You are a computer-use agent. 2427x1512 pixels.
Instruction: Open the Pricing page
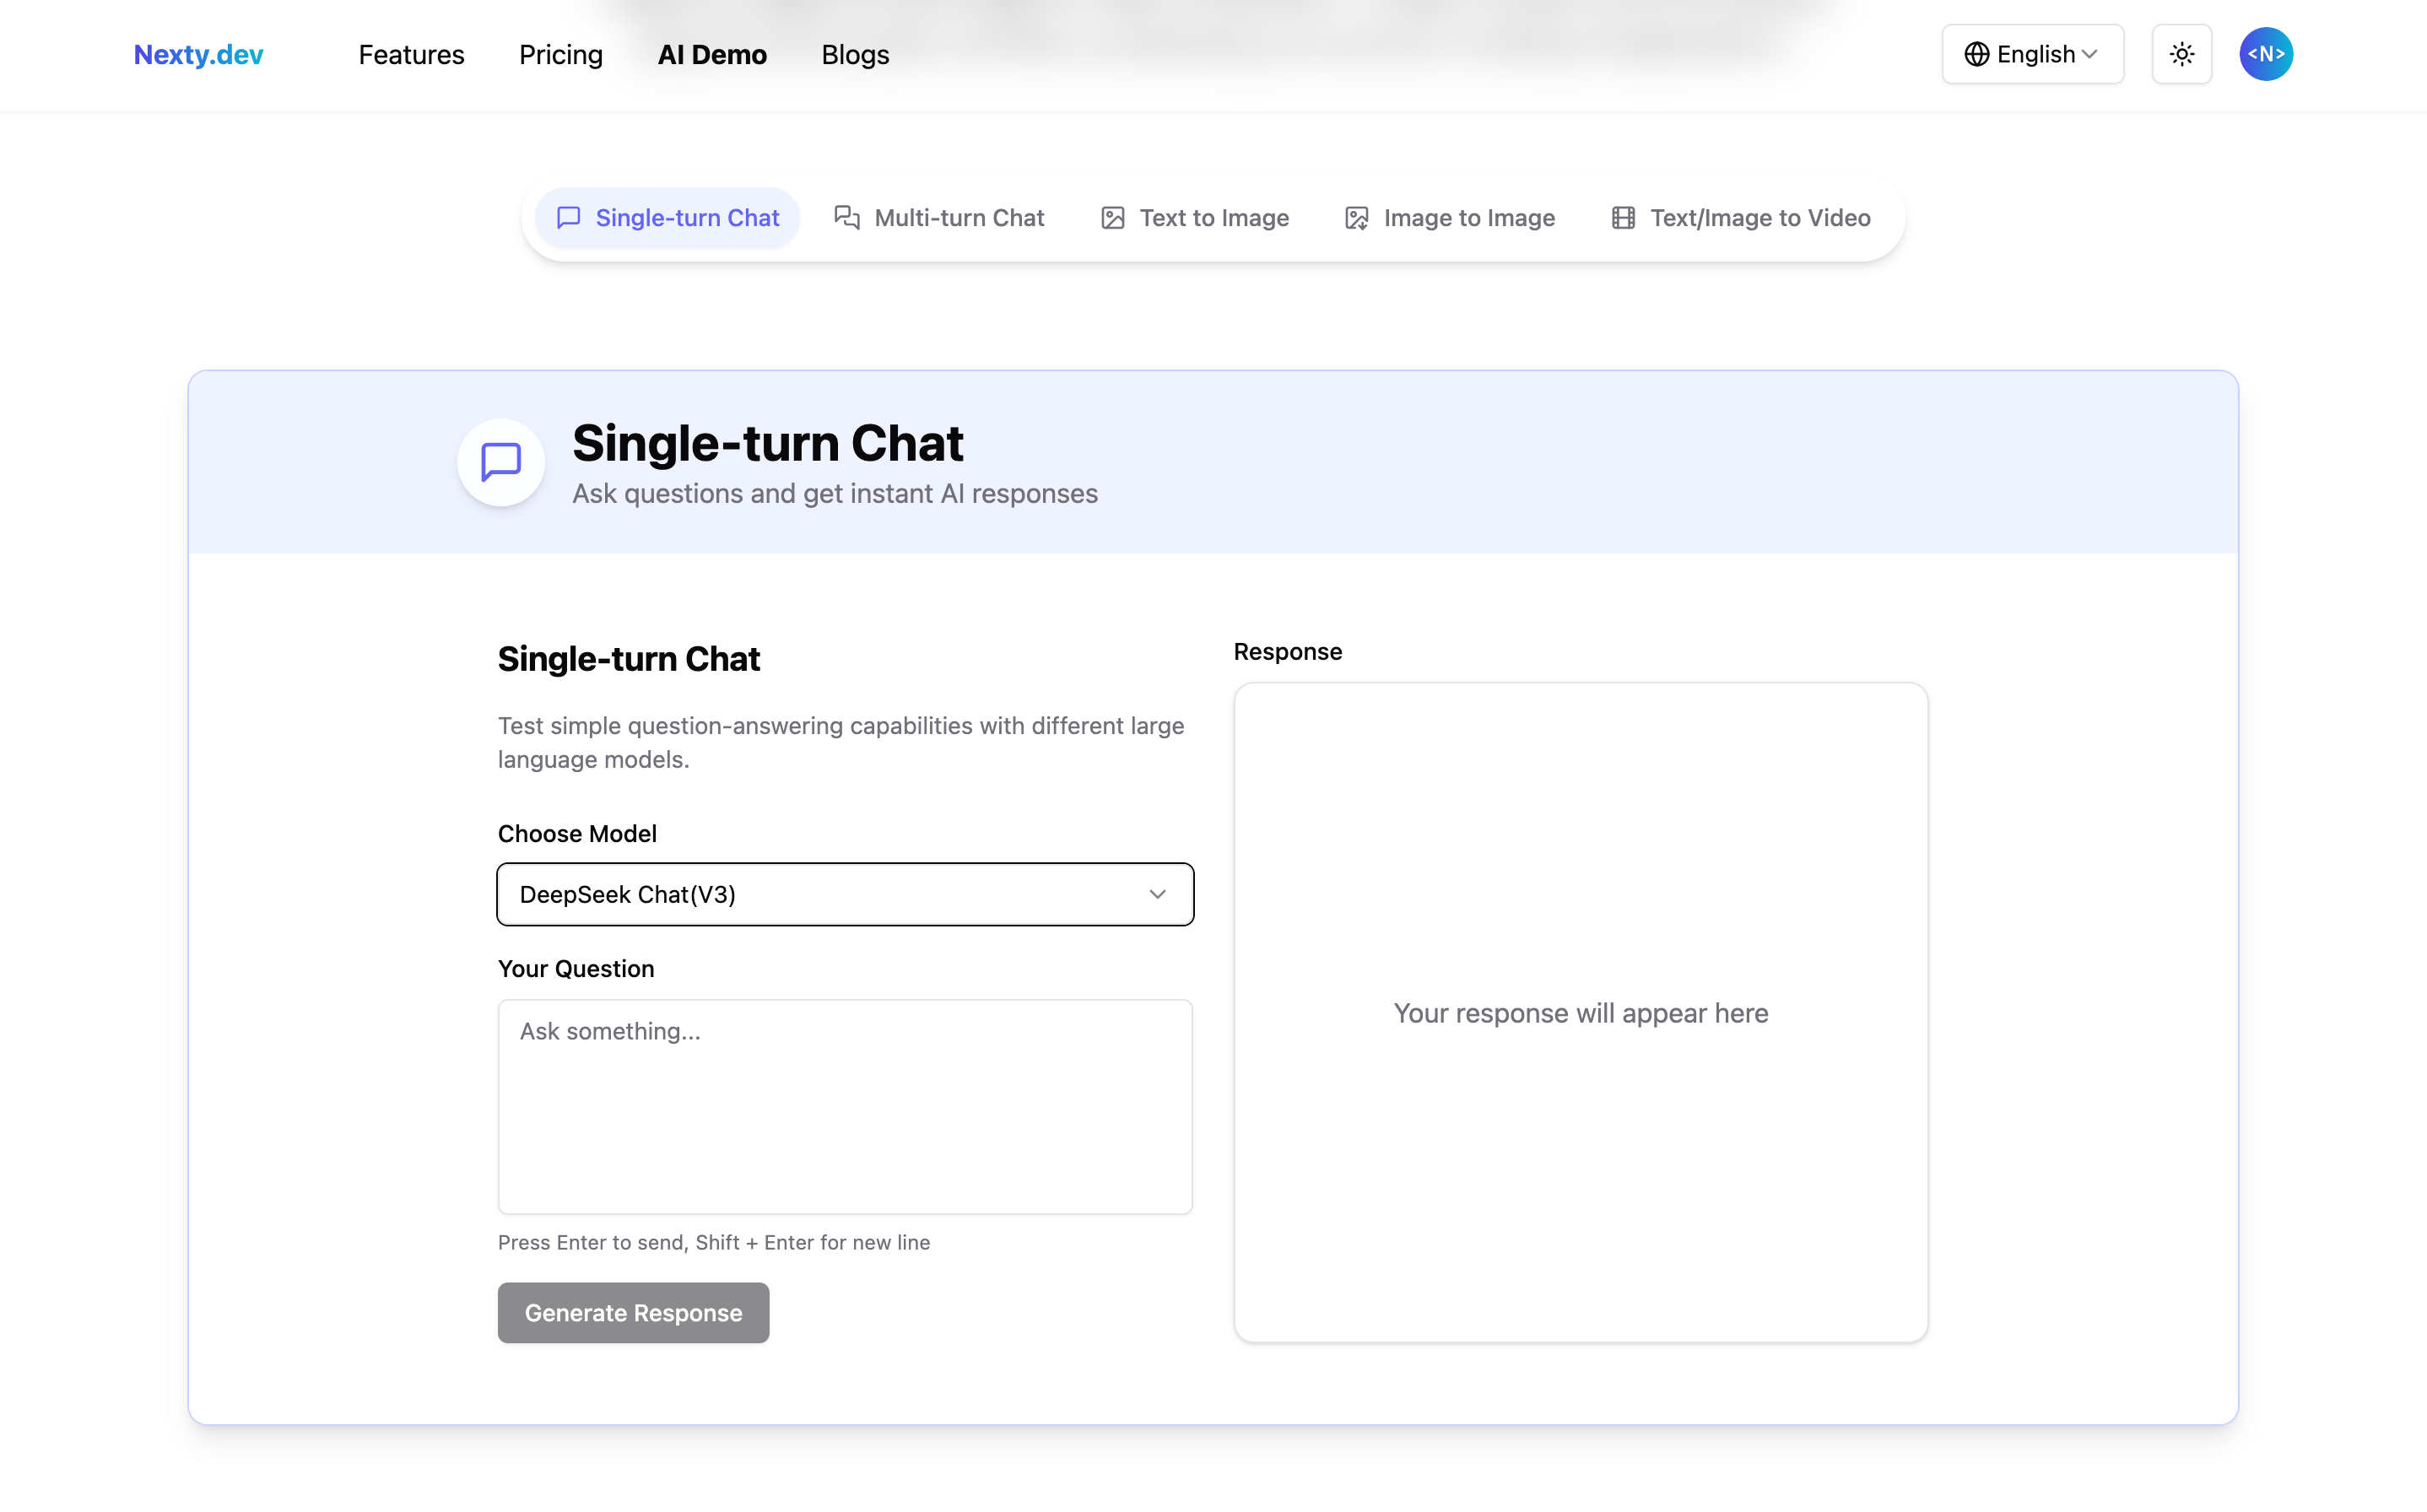coord(560,54)
